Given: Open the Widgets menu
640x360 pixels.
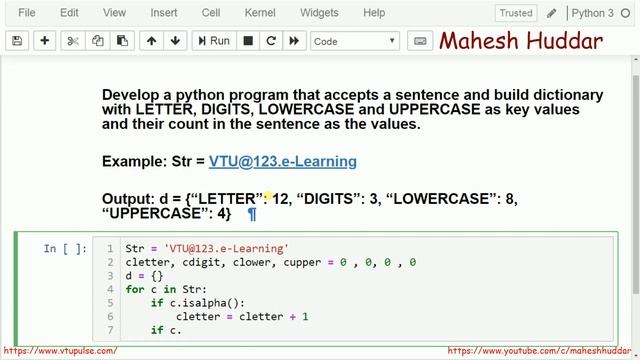Looking at the screenshot, I should click(319, 13).
